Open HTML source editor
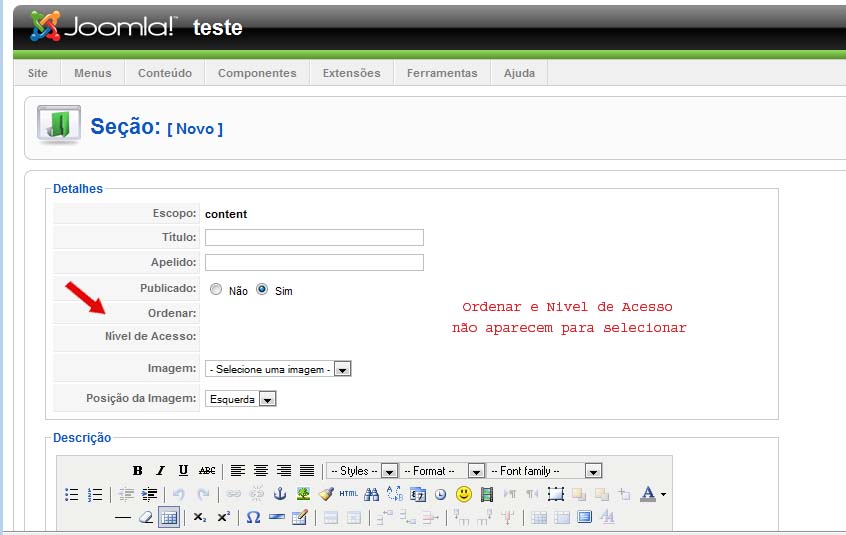Screen dimensions: 846x535 pos(349,493)
